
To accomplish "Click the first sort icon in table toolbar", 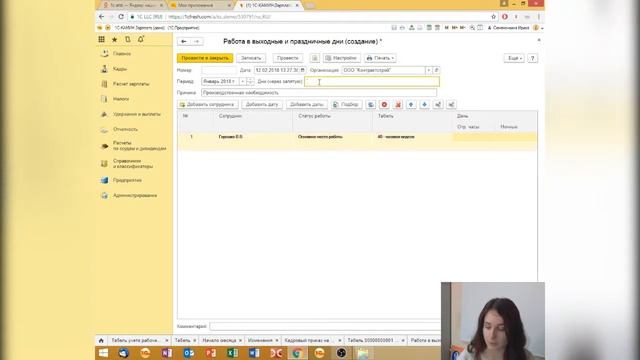I will [x=438, y=104].
